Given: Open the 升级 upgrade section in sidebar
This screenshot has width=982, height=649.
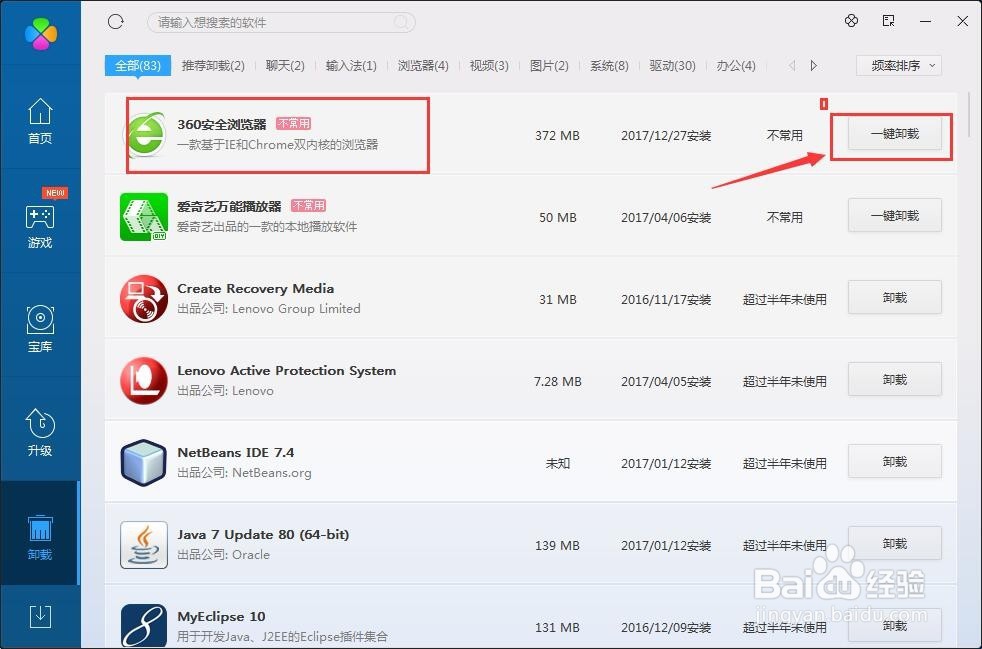Looking at the screenshot, I should 40,432.
